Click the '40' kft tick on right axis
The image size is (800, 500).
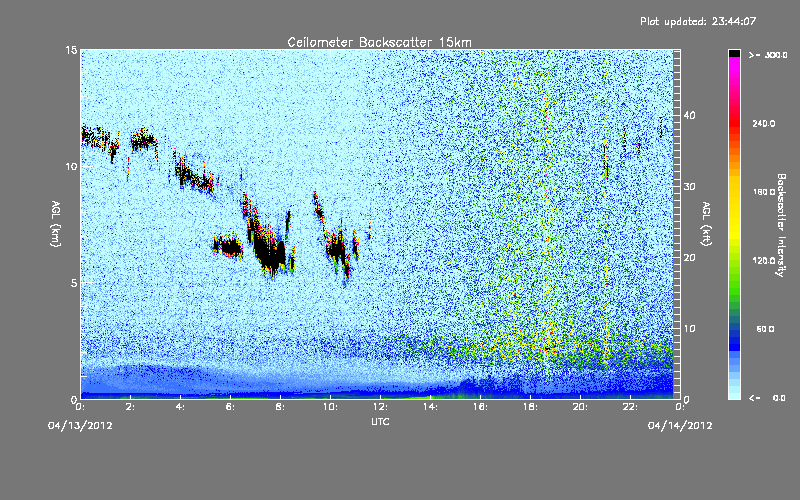(689, 115)
